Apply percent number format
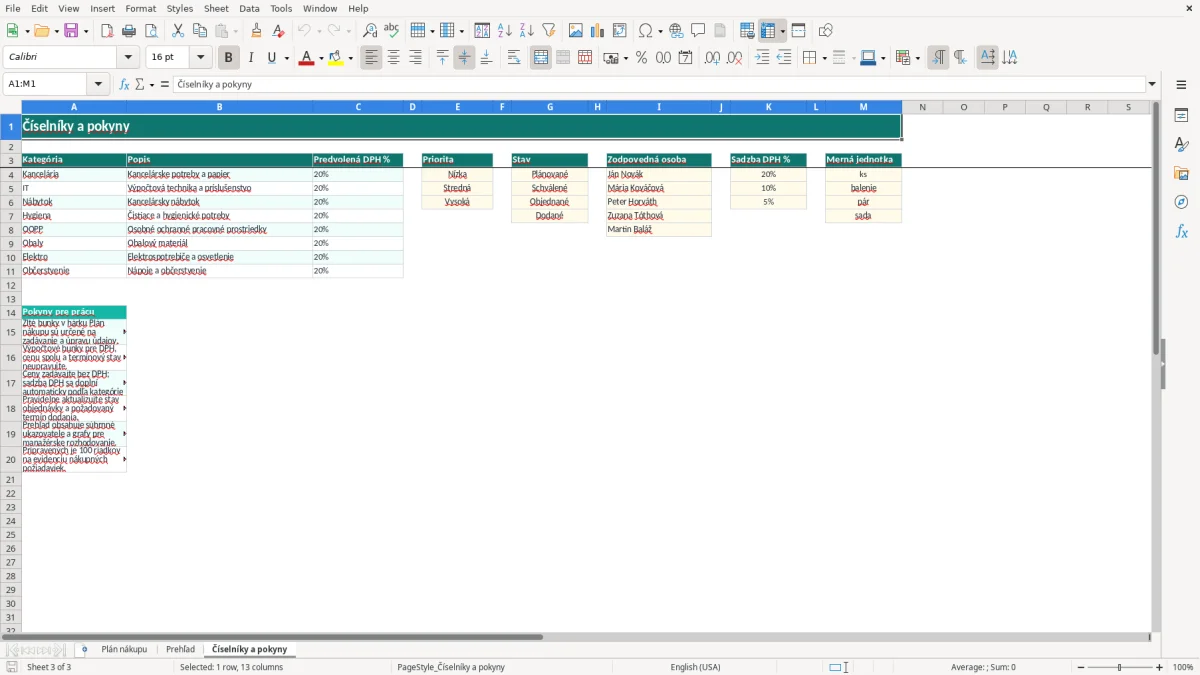1200x675 pixels. click(x=641, y=58)
